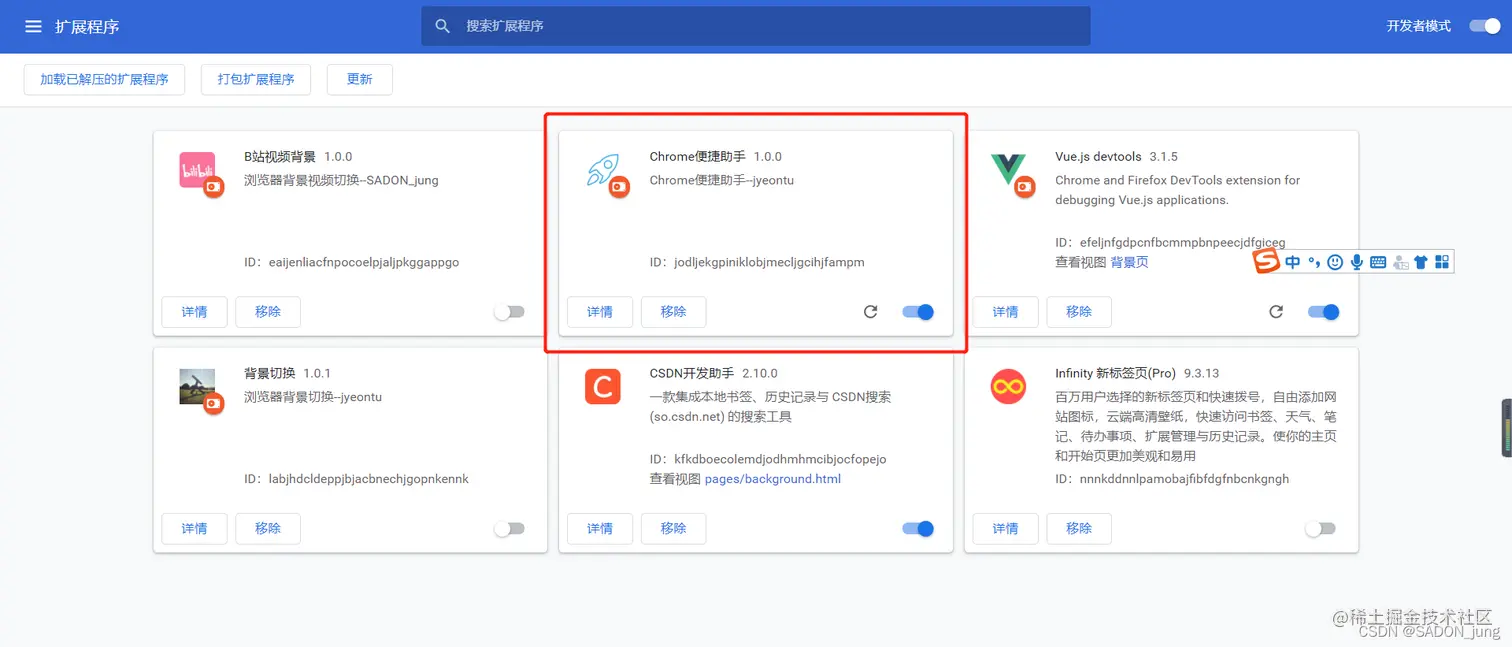Screen dimensions: 1512x647
Task: Disable the Vue.js devtools extension toggle
Action: click(x=1323, y=312)
